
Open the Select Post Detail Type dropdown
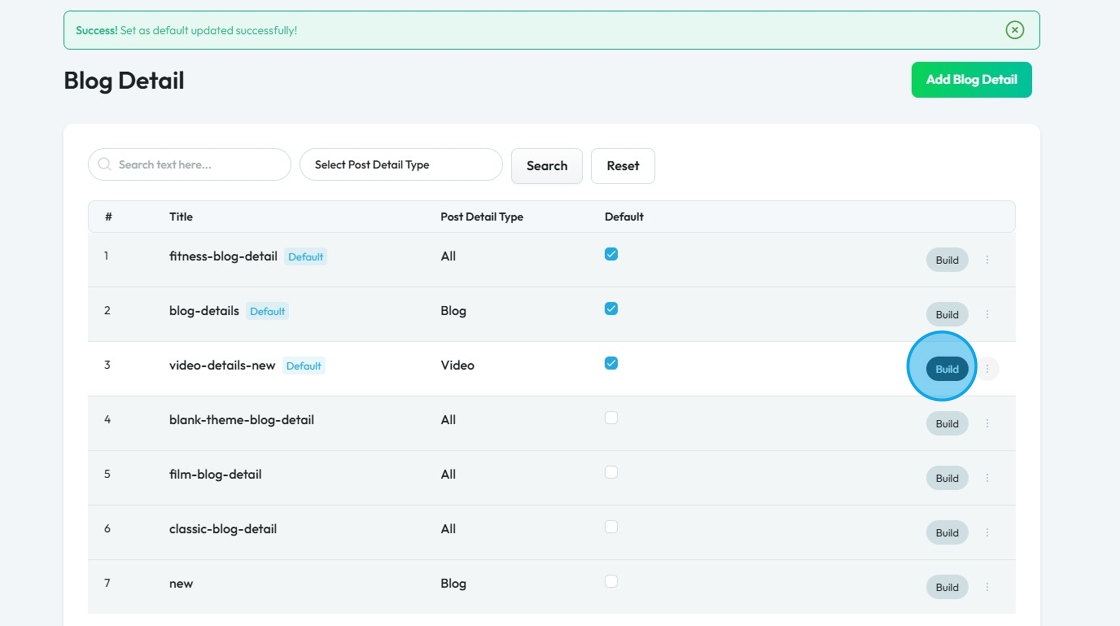[x=400, y=165]
